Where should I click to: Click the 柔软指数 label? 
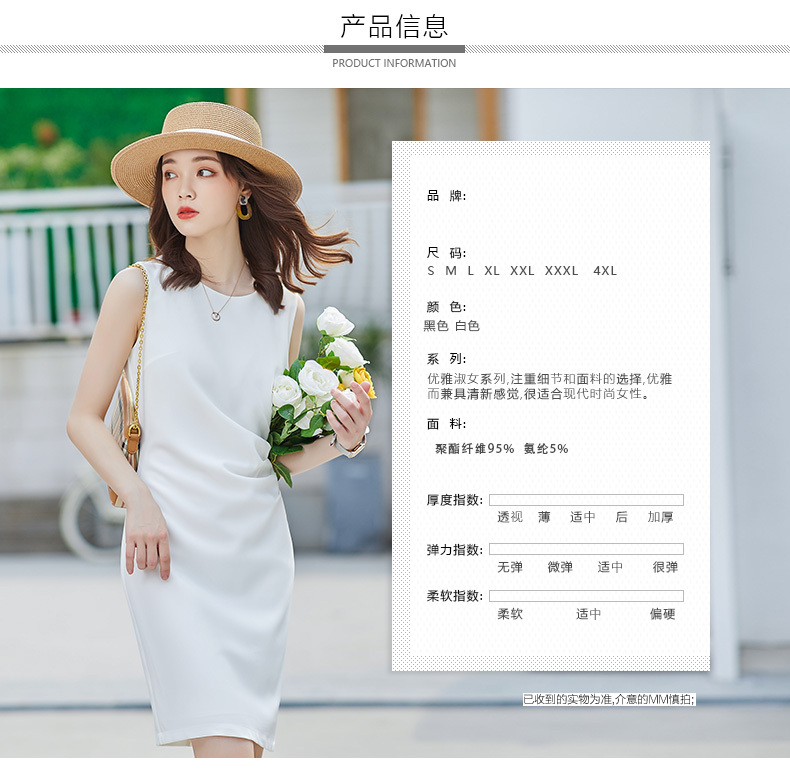point(454,596)
